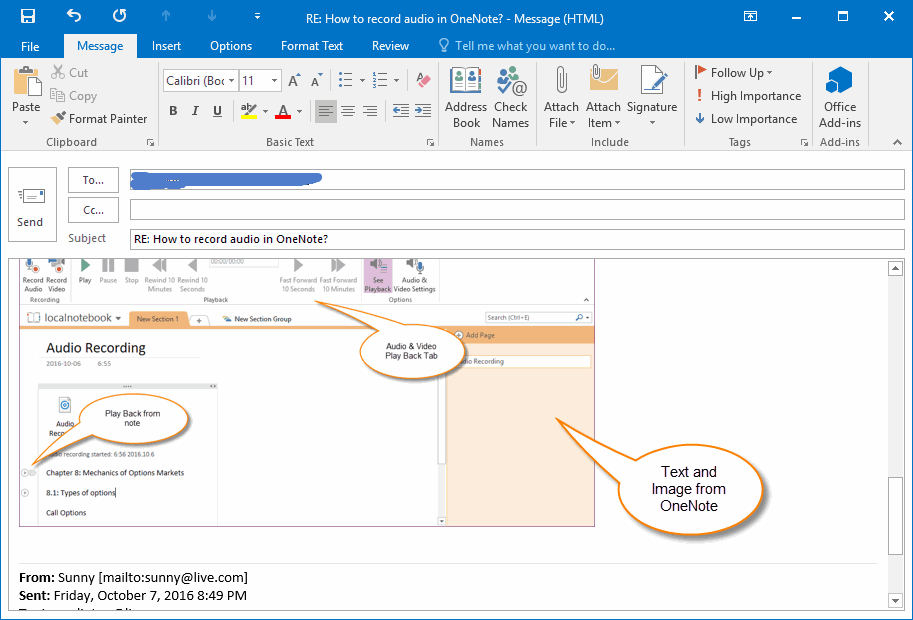The height and width of the screenshot is (620, 913).
Task: Copy the selected text
Action: coord(74,95)
